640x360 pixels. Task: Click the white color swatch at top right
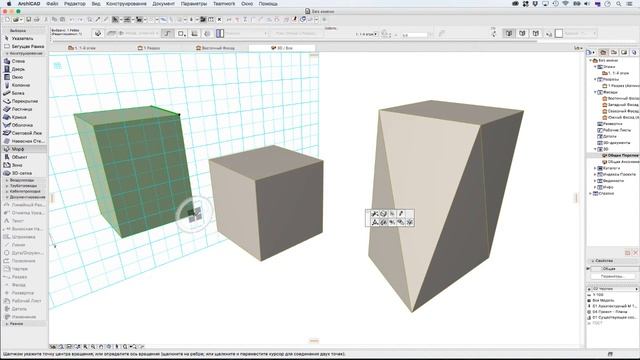click(559, 33)
